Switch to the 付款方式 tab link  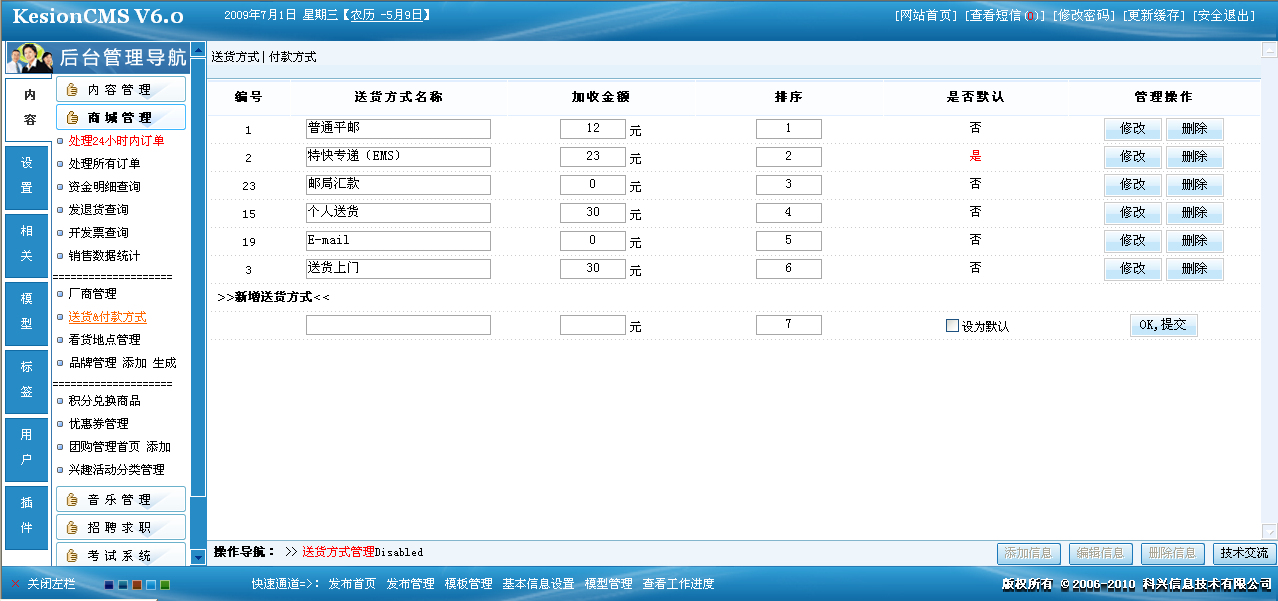point(293,57)
